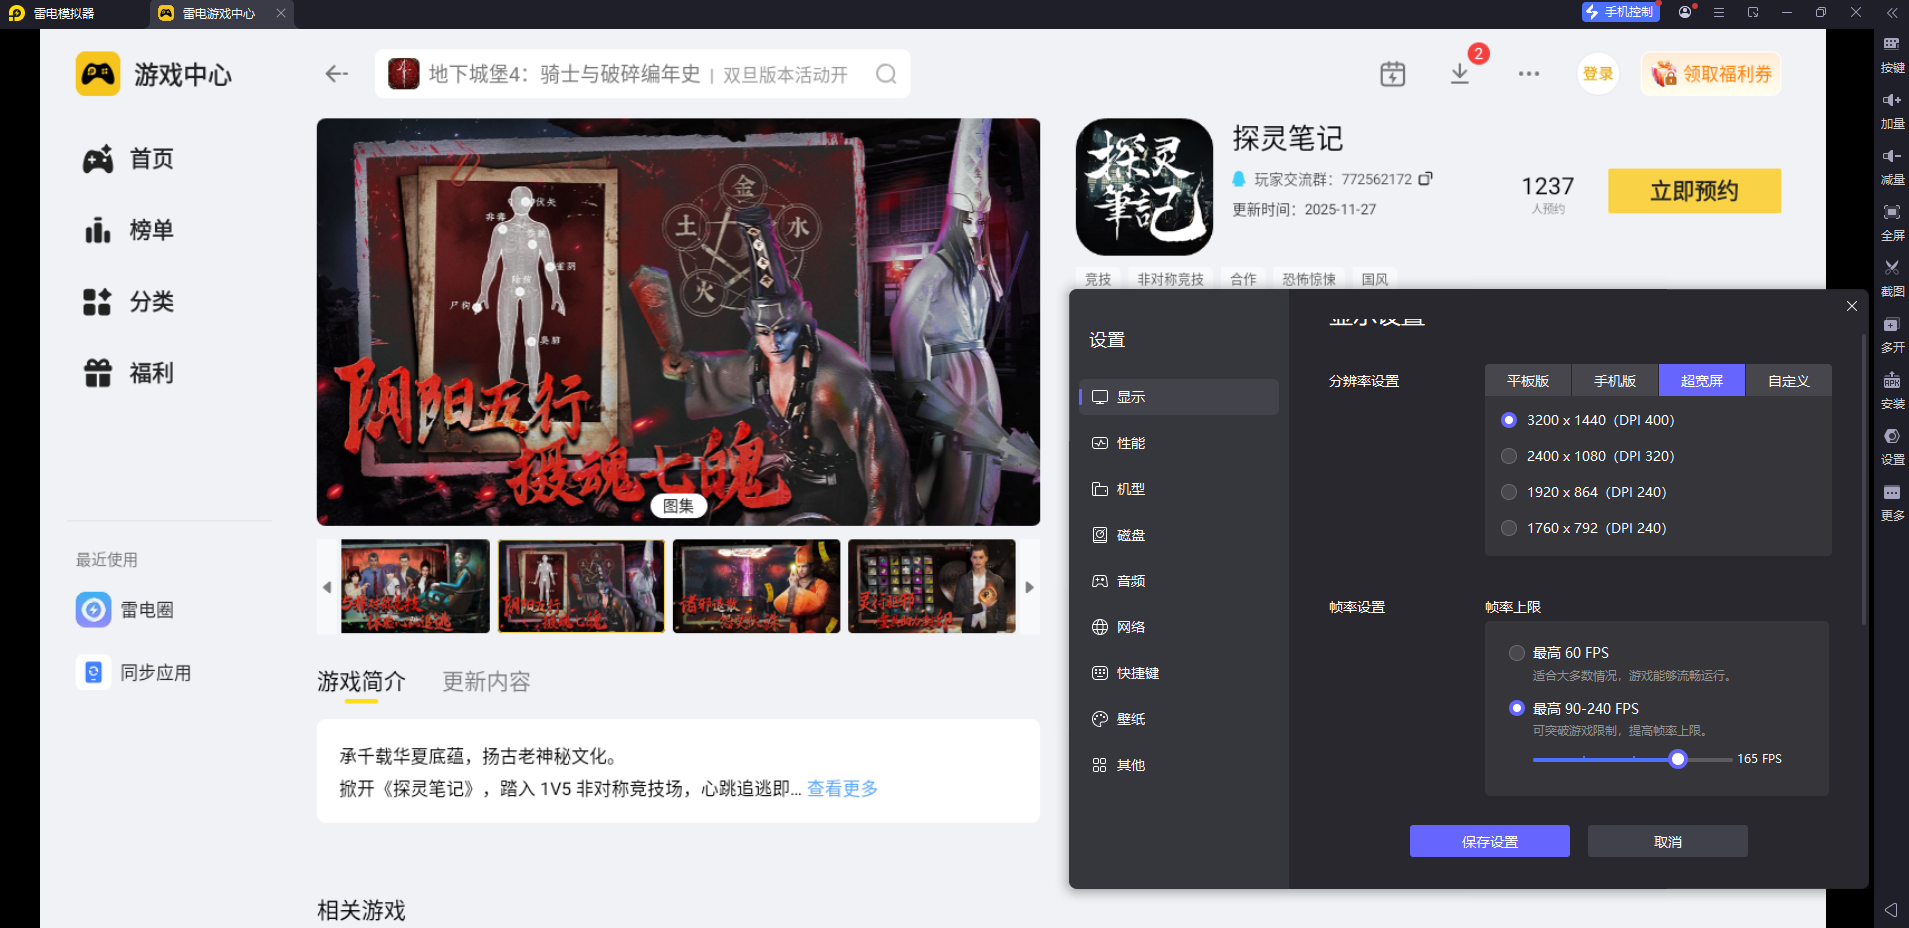1909x928 pixels.
Task: Open the 性能 settings section
Action: click(x=1179, y=443)
